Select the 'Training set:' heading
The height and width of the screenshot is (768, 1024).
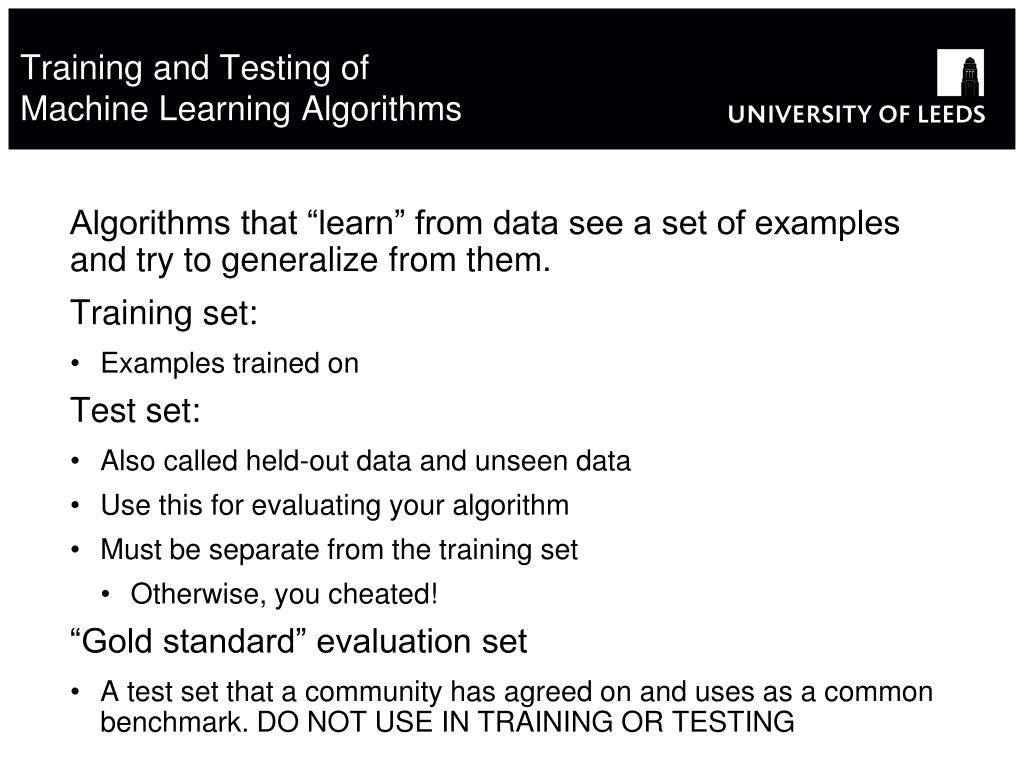point(164,313)
